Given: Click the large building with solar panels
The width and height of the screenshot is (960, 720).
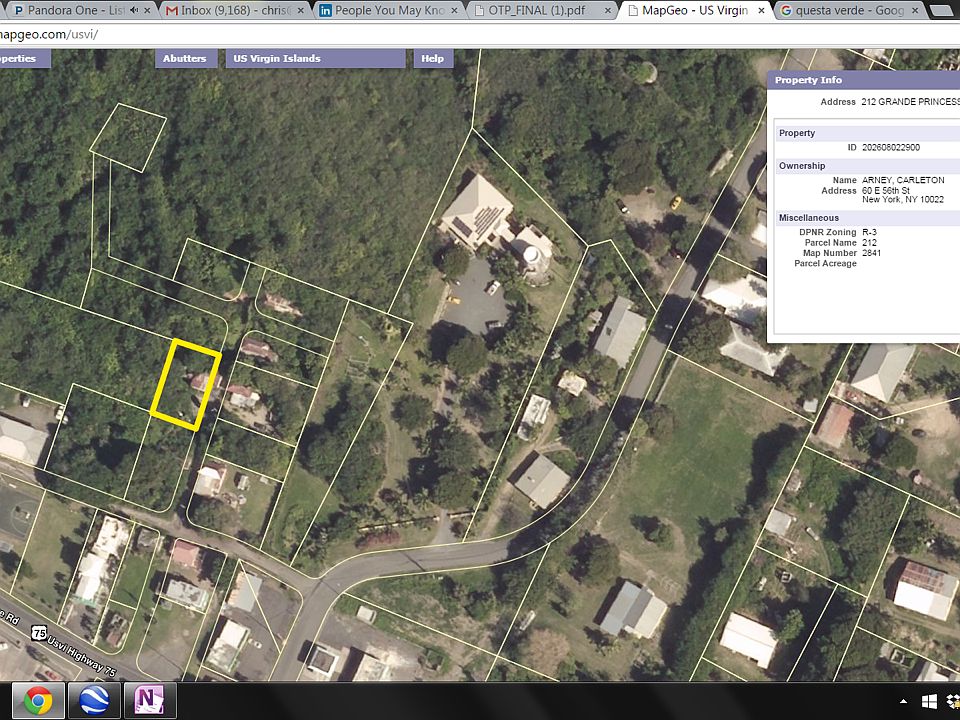Looking at the screenshot, I should pyautogui.click(x=478, y=212).
